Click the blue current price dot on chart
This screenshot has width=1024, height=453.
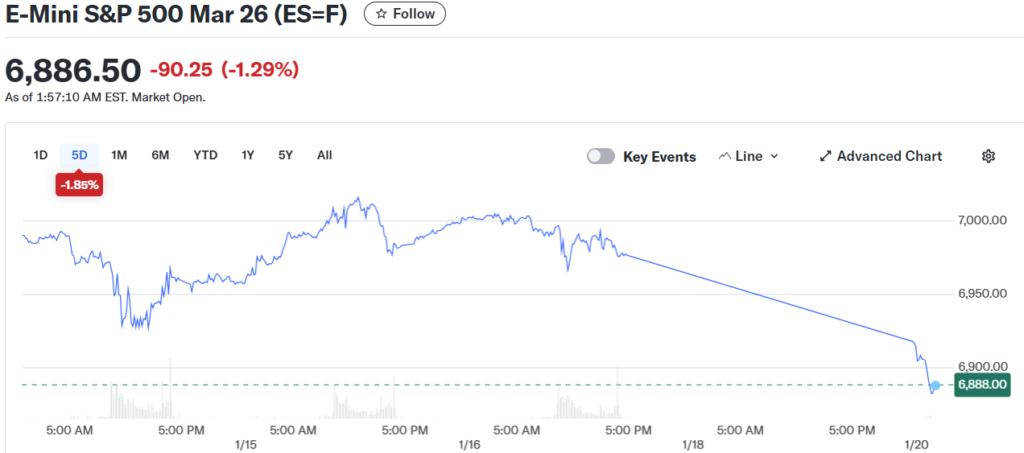[935, 385]
